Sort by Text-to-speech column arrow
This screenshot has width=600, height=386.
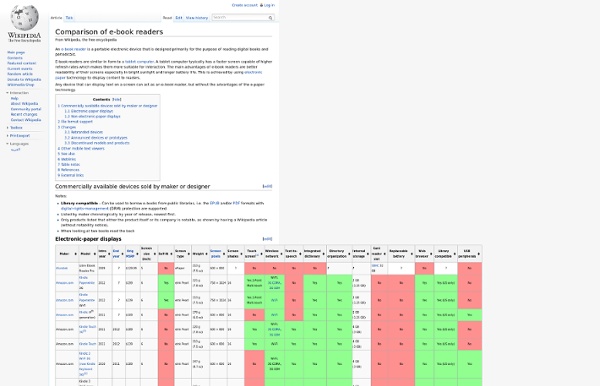[300, 254]
